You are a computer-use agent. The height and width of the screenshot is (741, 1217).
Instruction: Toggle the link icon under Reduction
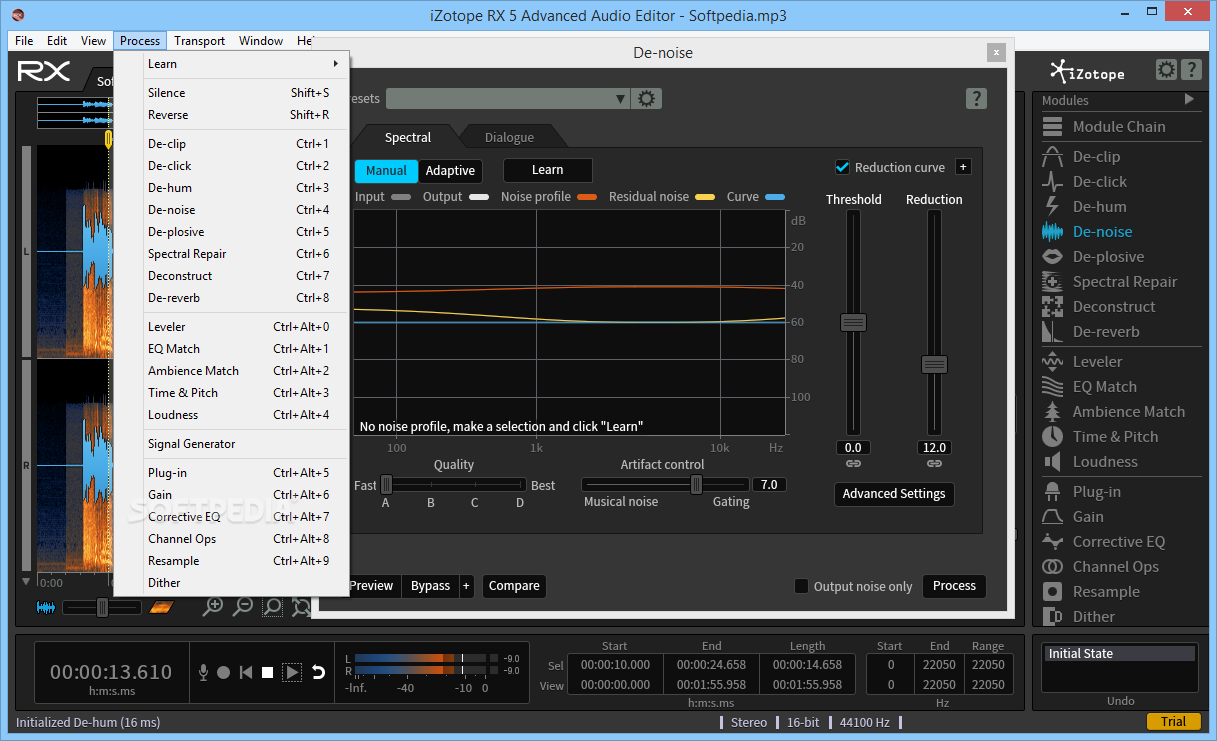pos(934,464)
